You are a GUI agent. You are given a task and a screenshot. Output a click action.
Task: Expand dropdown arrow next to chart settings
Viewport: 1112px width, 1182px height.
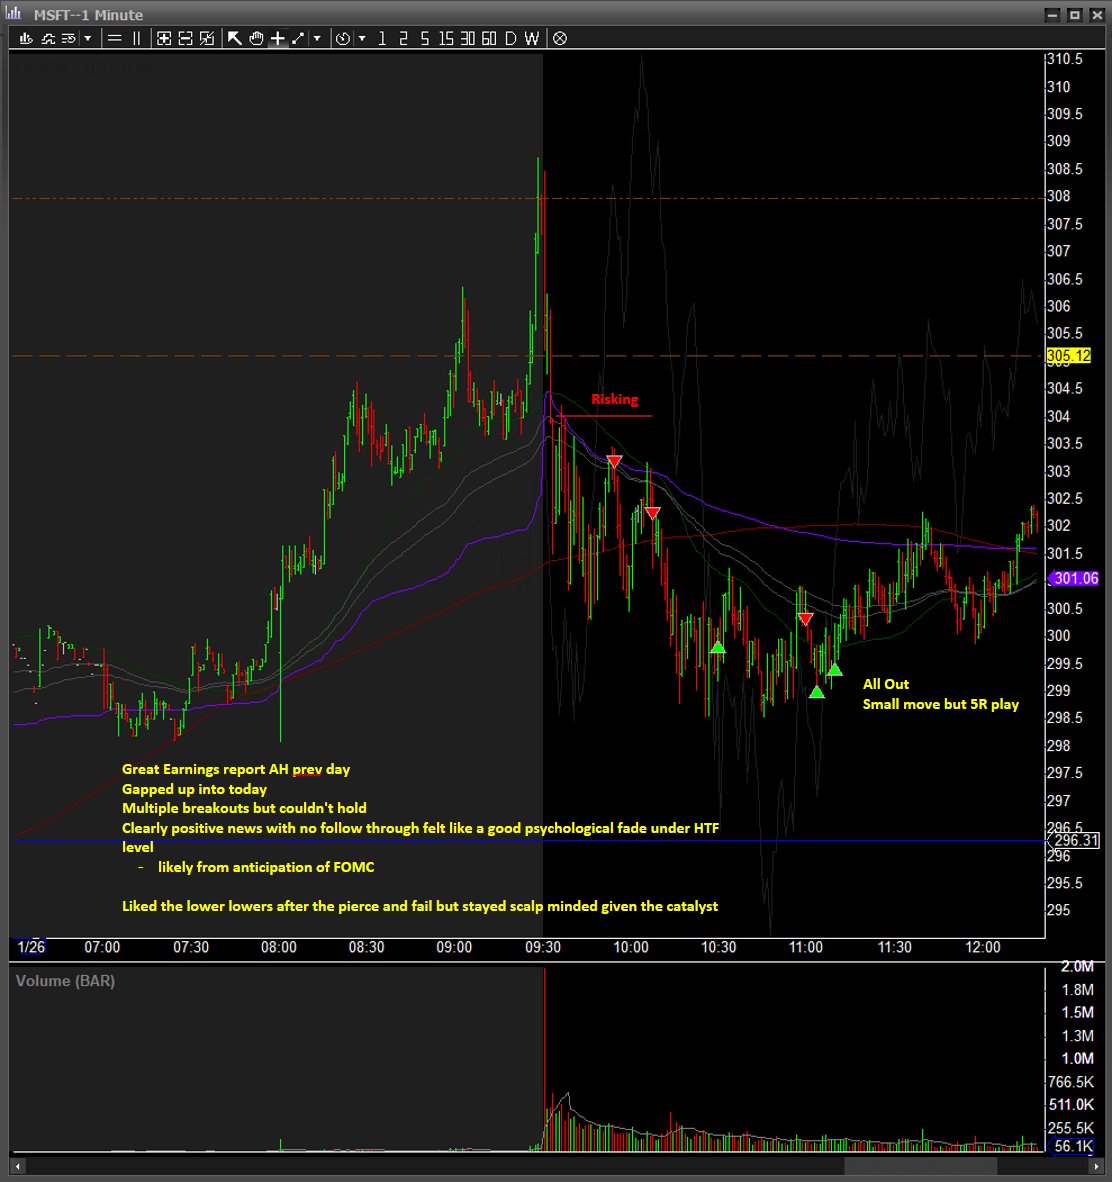coord(87,38)
